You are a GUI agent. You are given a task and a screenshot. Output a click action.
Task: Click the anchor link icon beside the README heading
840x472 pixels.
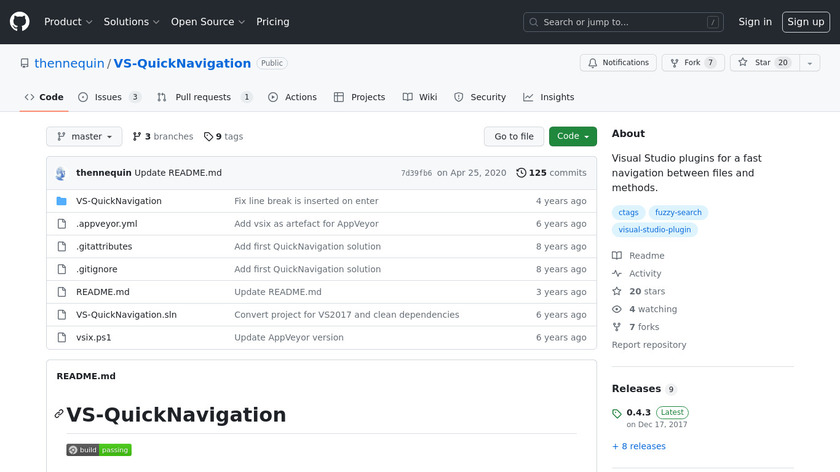[x=59, y=414]
